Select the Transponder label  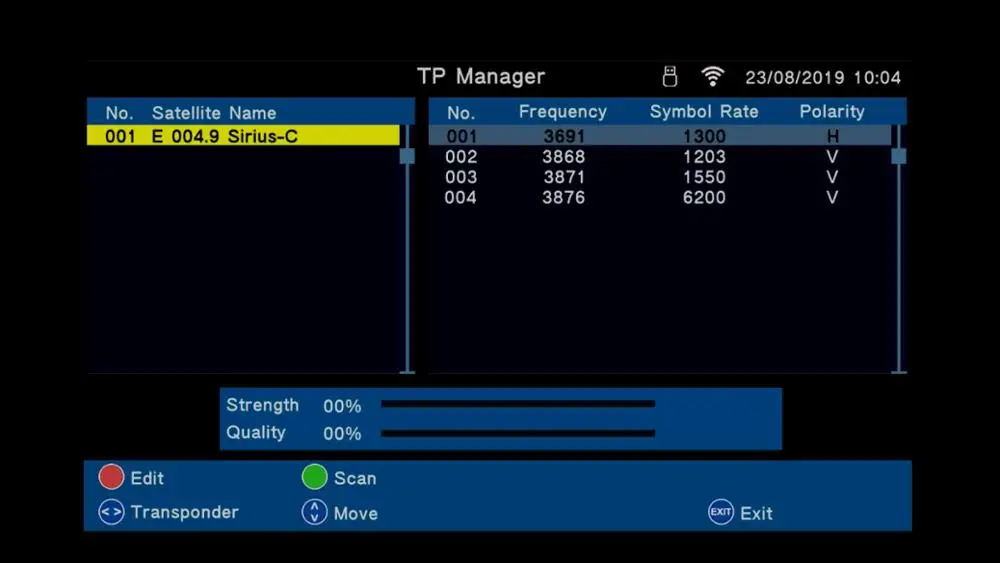185,512
